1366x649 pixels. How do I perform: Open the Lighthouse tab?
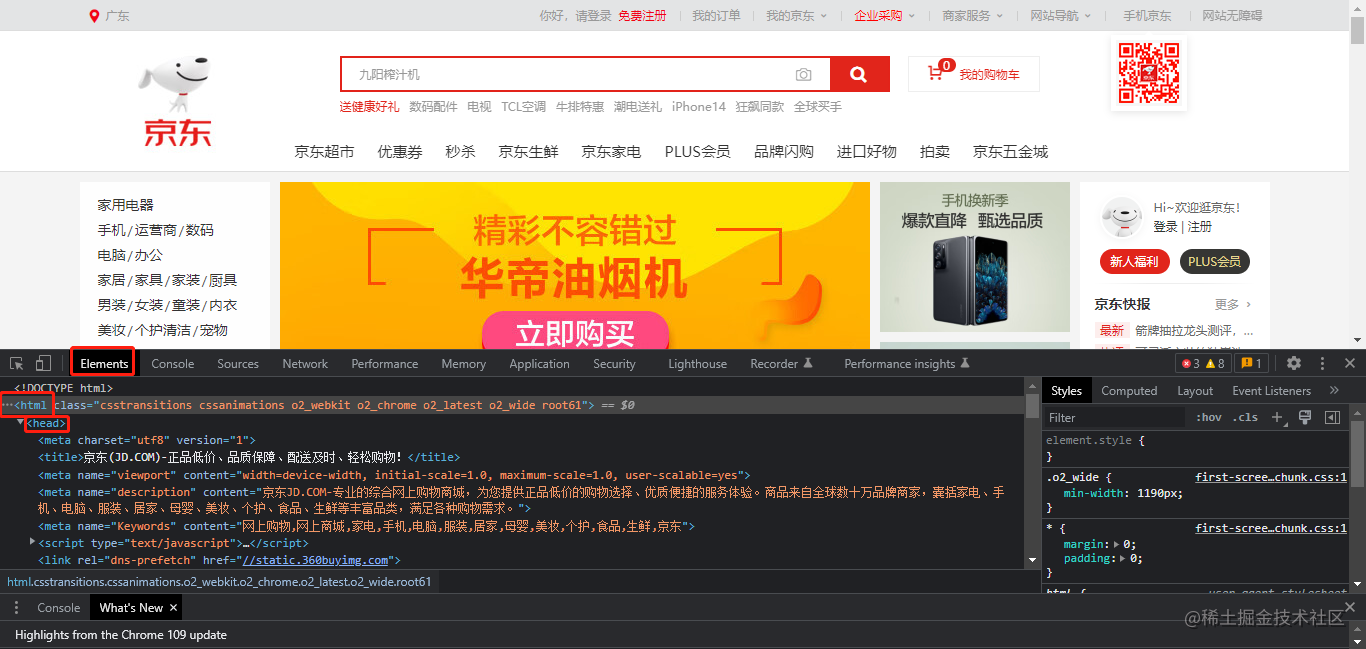697,363
